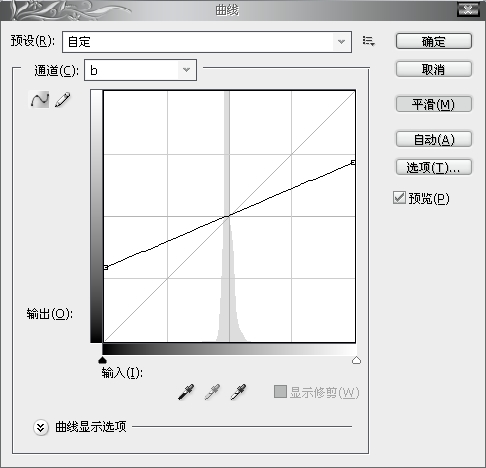Open the 通道 channel dropdown

(x=140, y=70)
